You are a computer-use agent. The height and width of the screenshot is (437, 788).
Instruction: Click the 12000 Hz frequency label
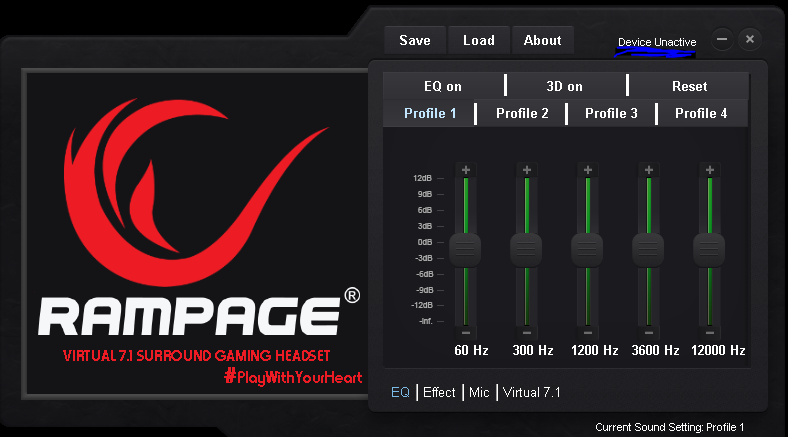(718, 350)
